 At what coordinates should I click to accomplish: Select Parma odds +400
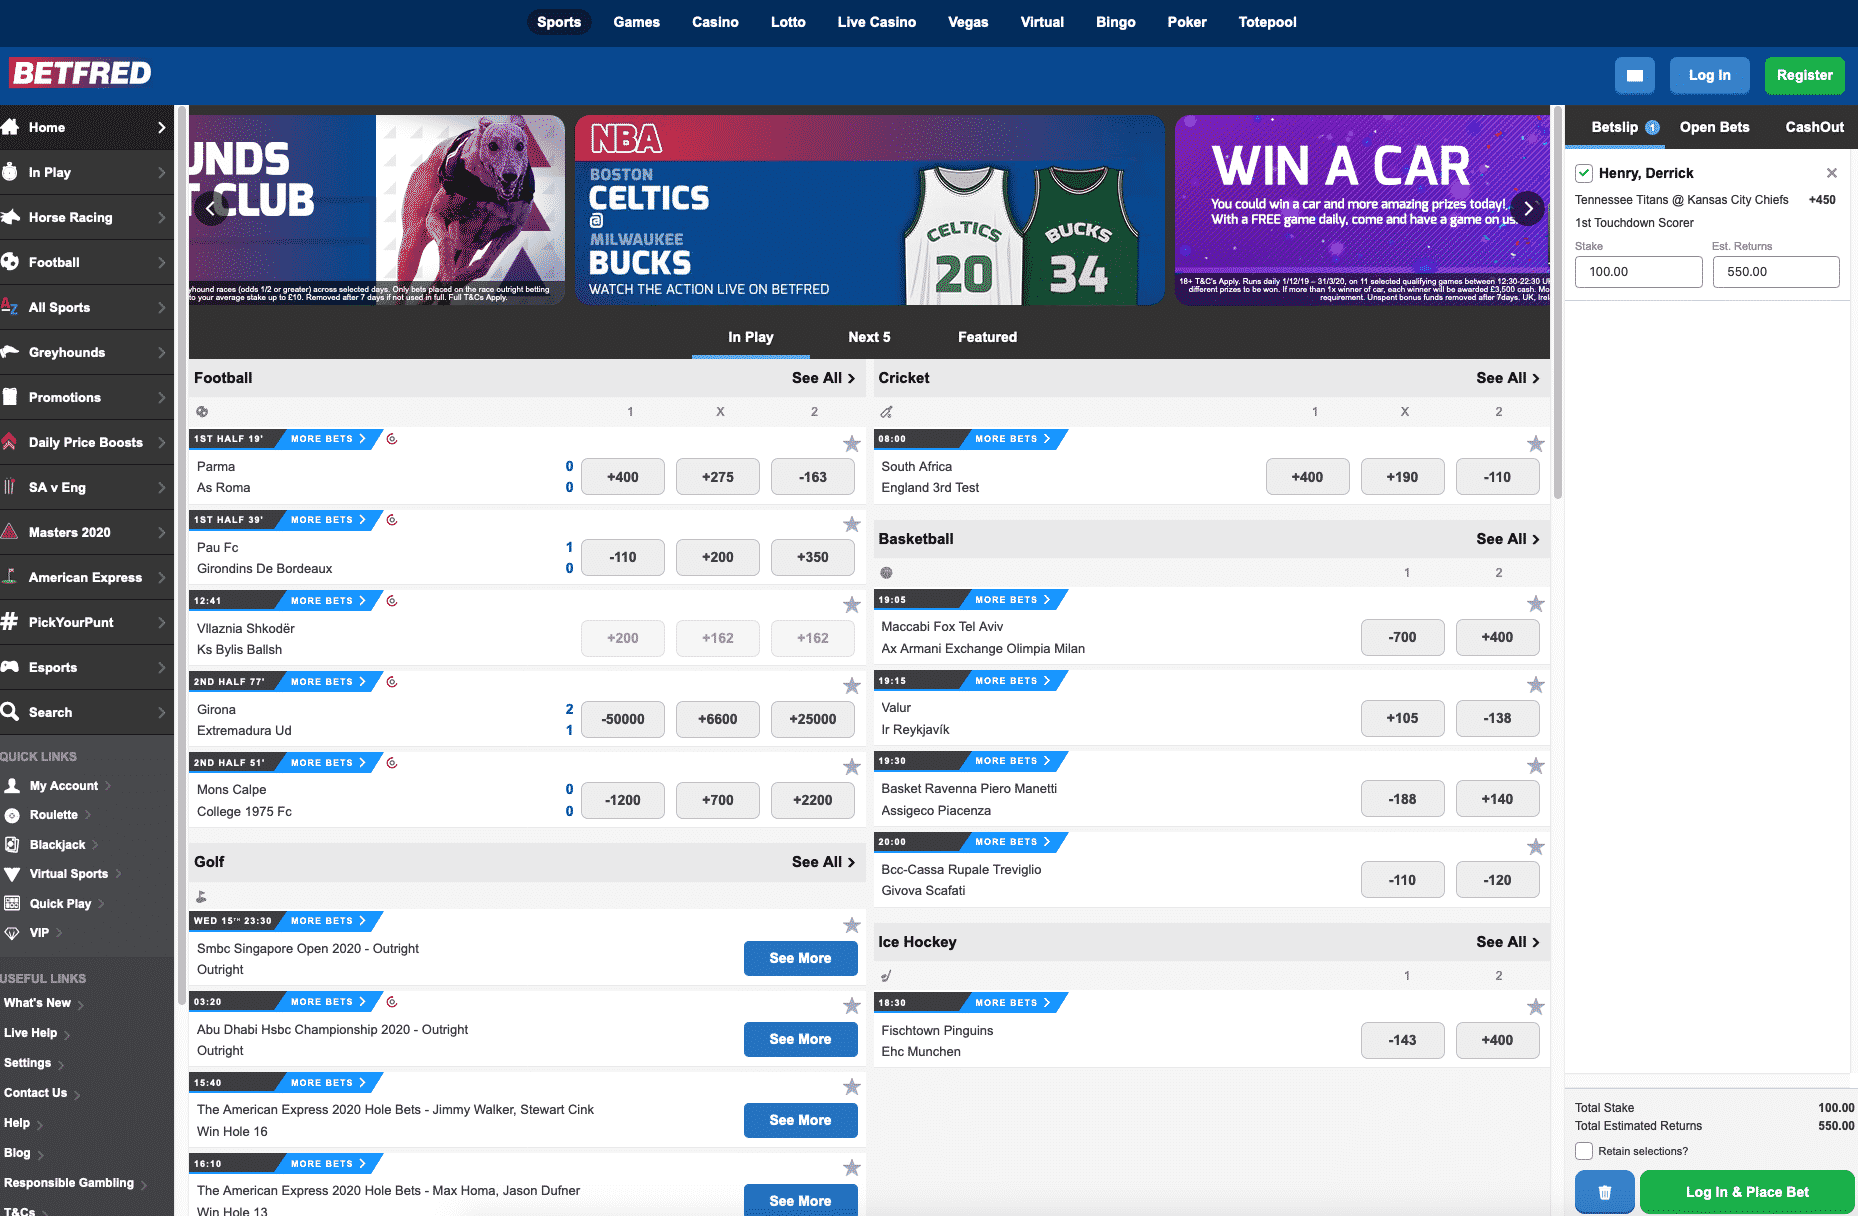click(623, 477)
